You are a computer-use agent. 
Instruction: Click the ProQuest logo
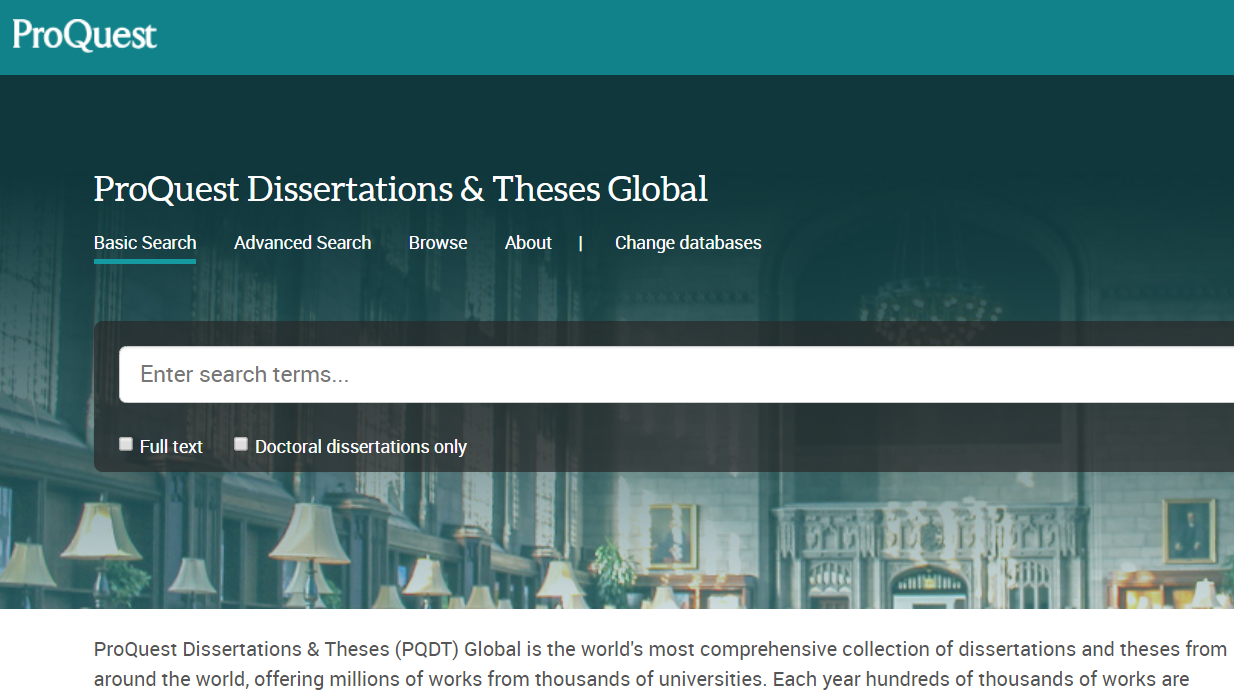[85, 35]
